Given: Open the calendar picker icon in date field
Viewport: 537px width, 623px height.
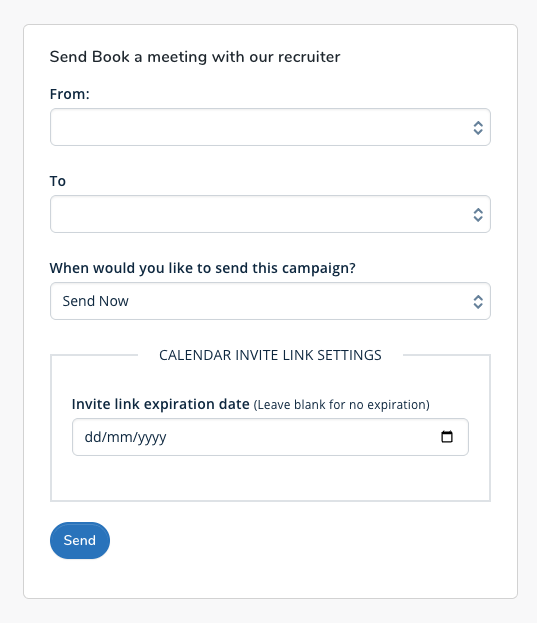Looking at the screenshot, I should pos(447,437).
